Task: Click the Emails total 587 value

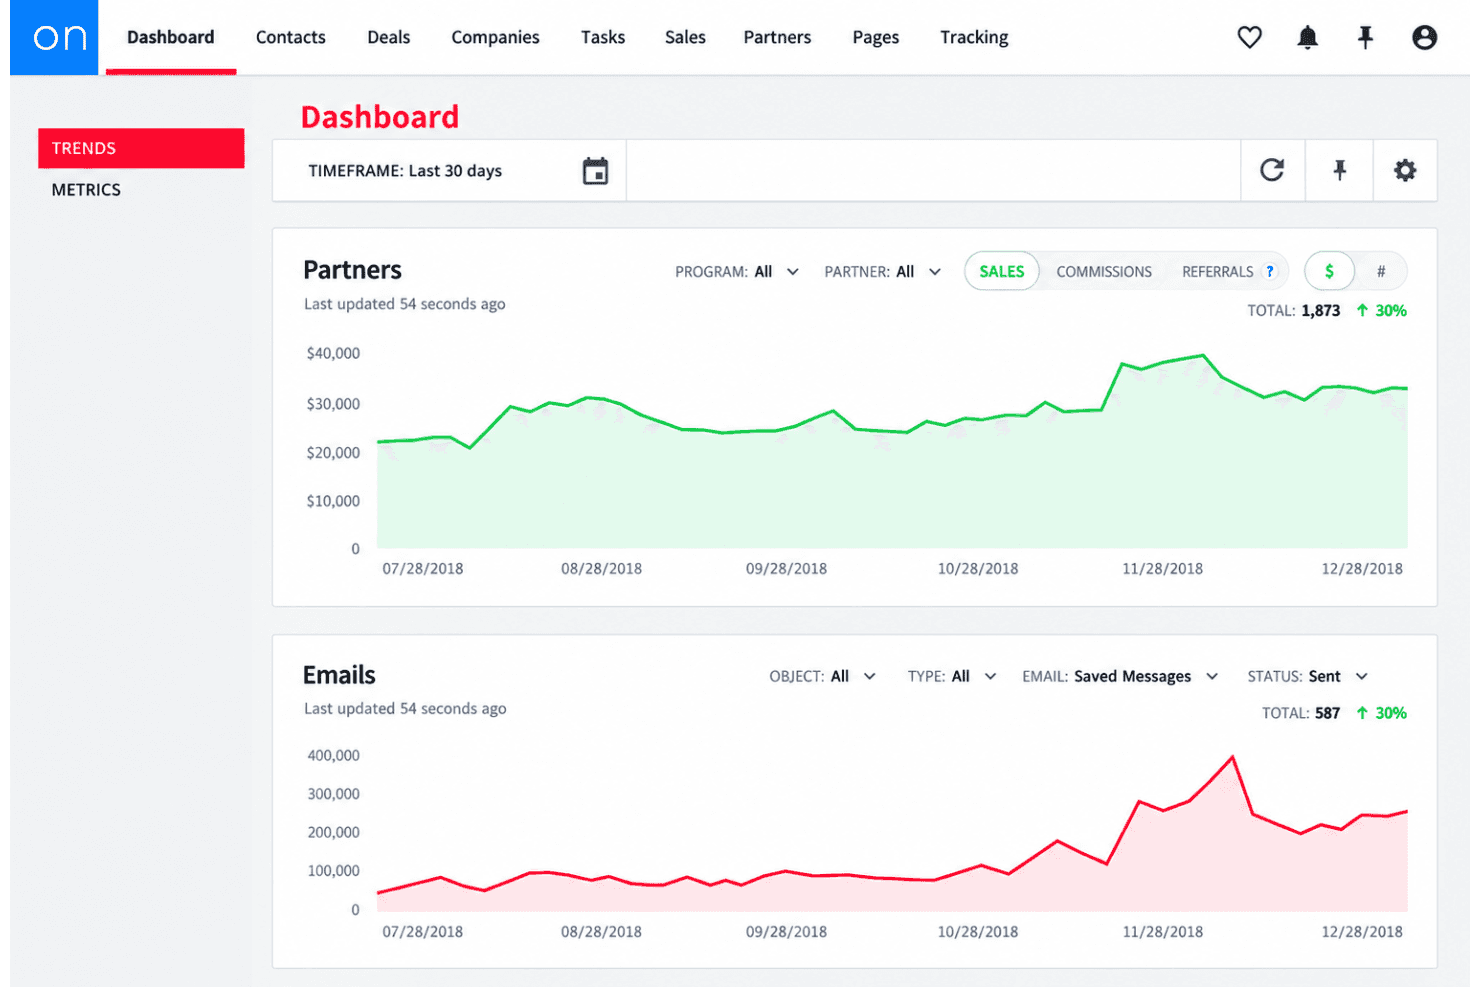Action: pyautogui.click(x=1327, y=713)
